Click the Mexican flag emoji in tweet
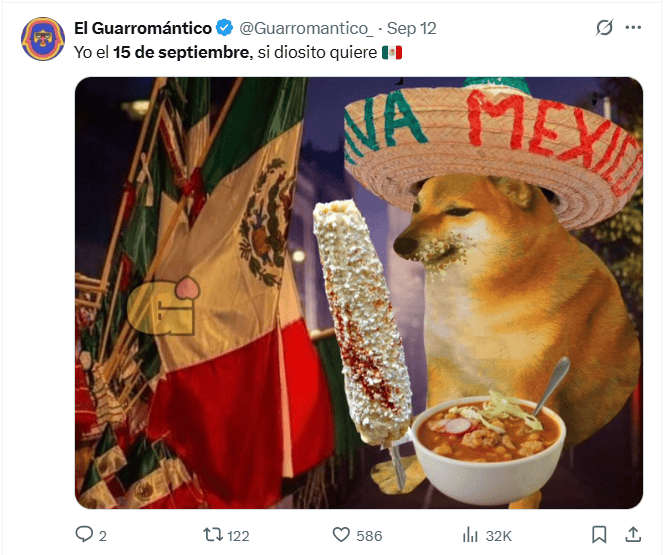The width and height of the screenshot is (667, 555). [x=392, y=53]
